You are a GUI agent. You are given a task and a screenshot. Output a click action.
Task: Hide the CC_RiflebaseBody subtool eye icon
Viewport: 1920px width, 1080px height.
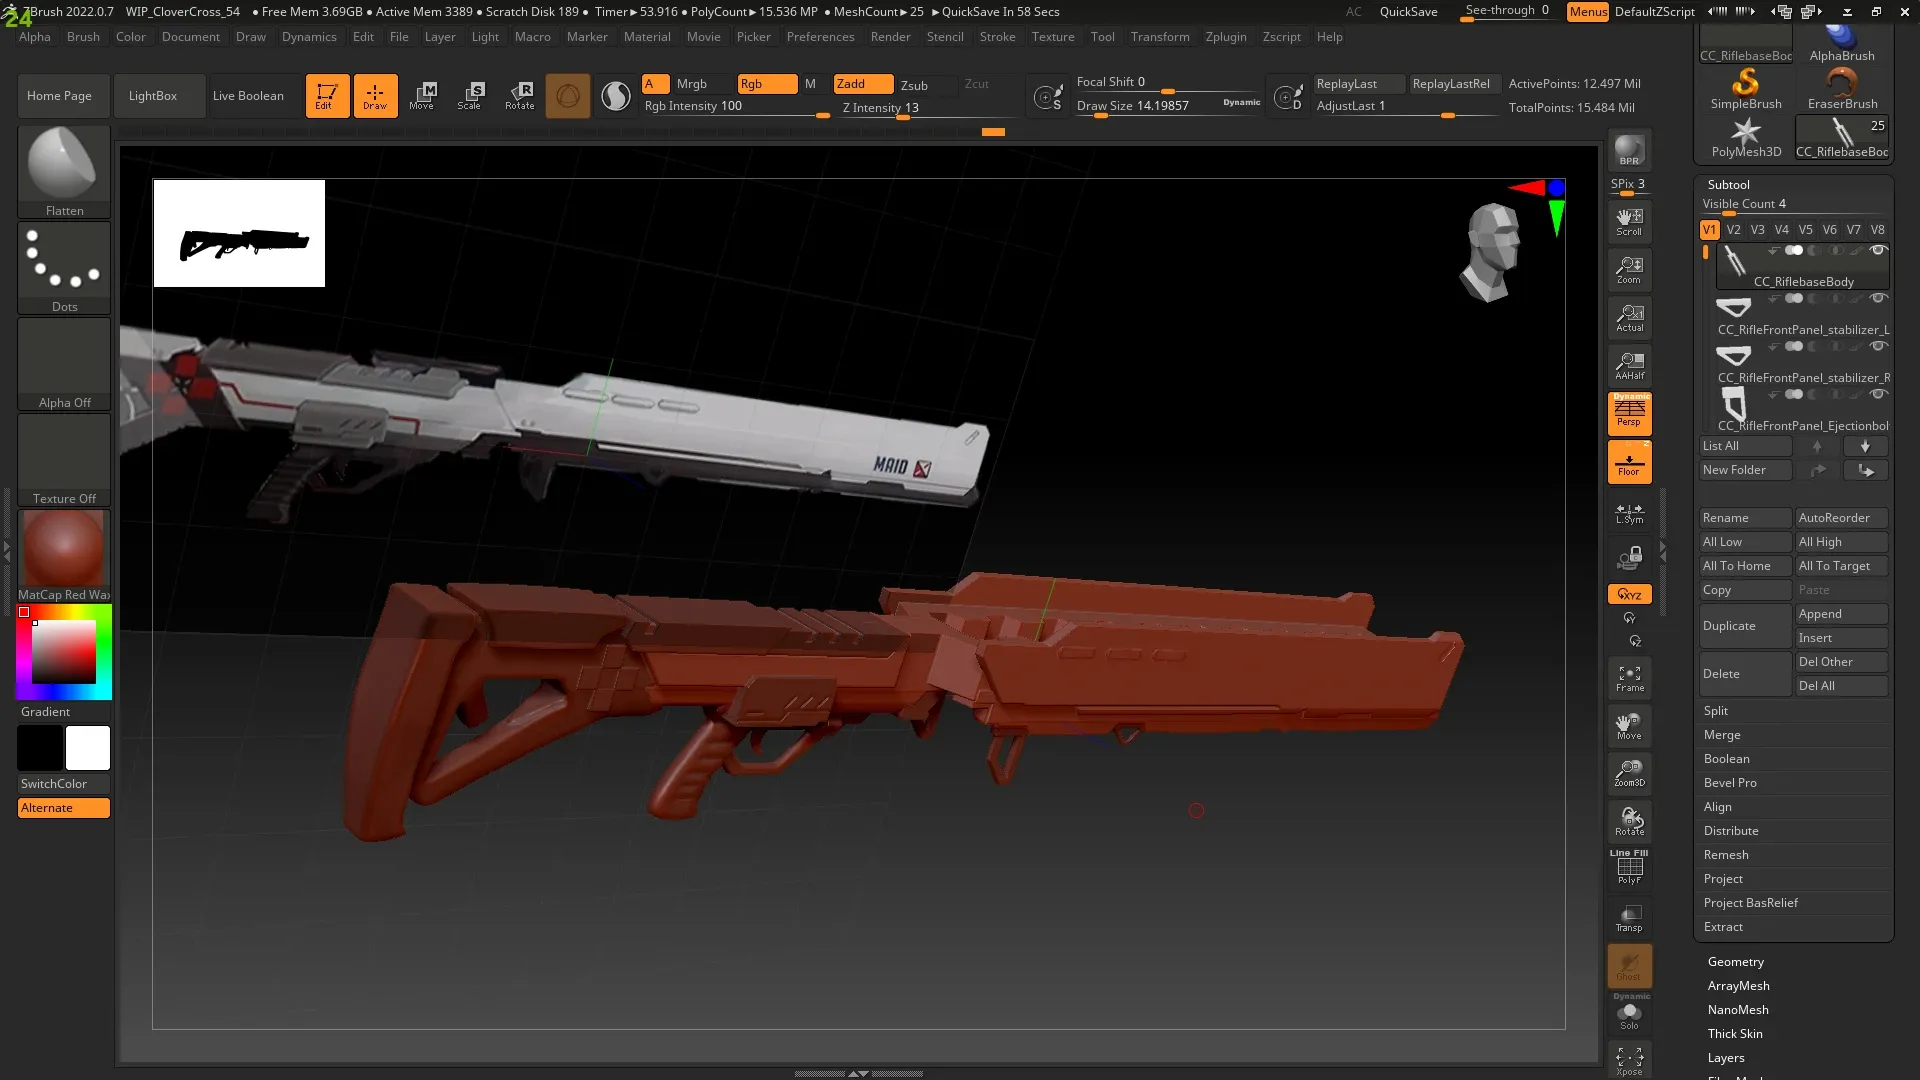click(1878, 251)
